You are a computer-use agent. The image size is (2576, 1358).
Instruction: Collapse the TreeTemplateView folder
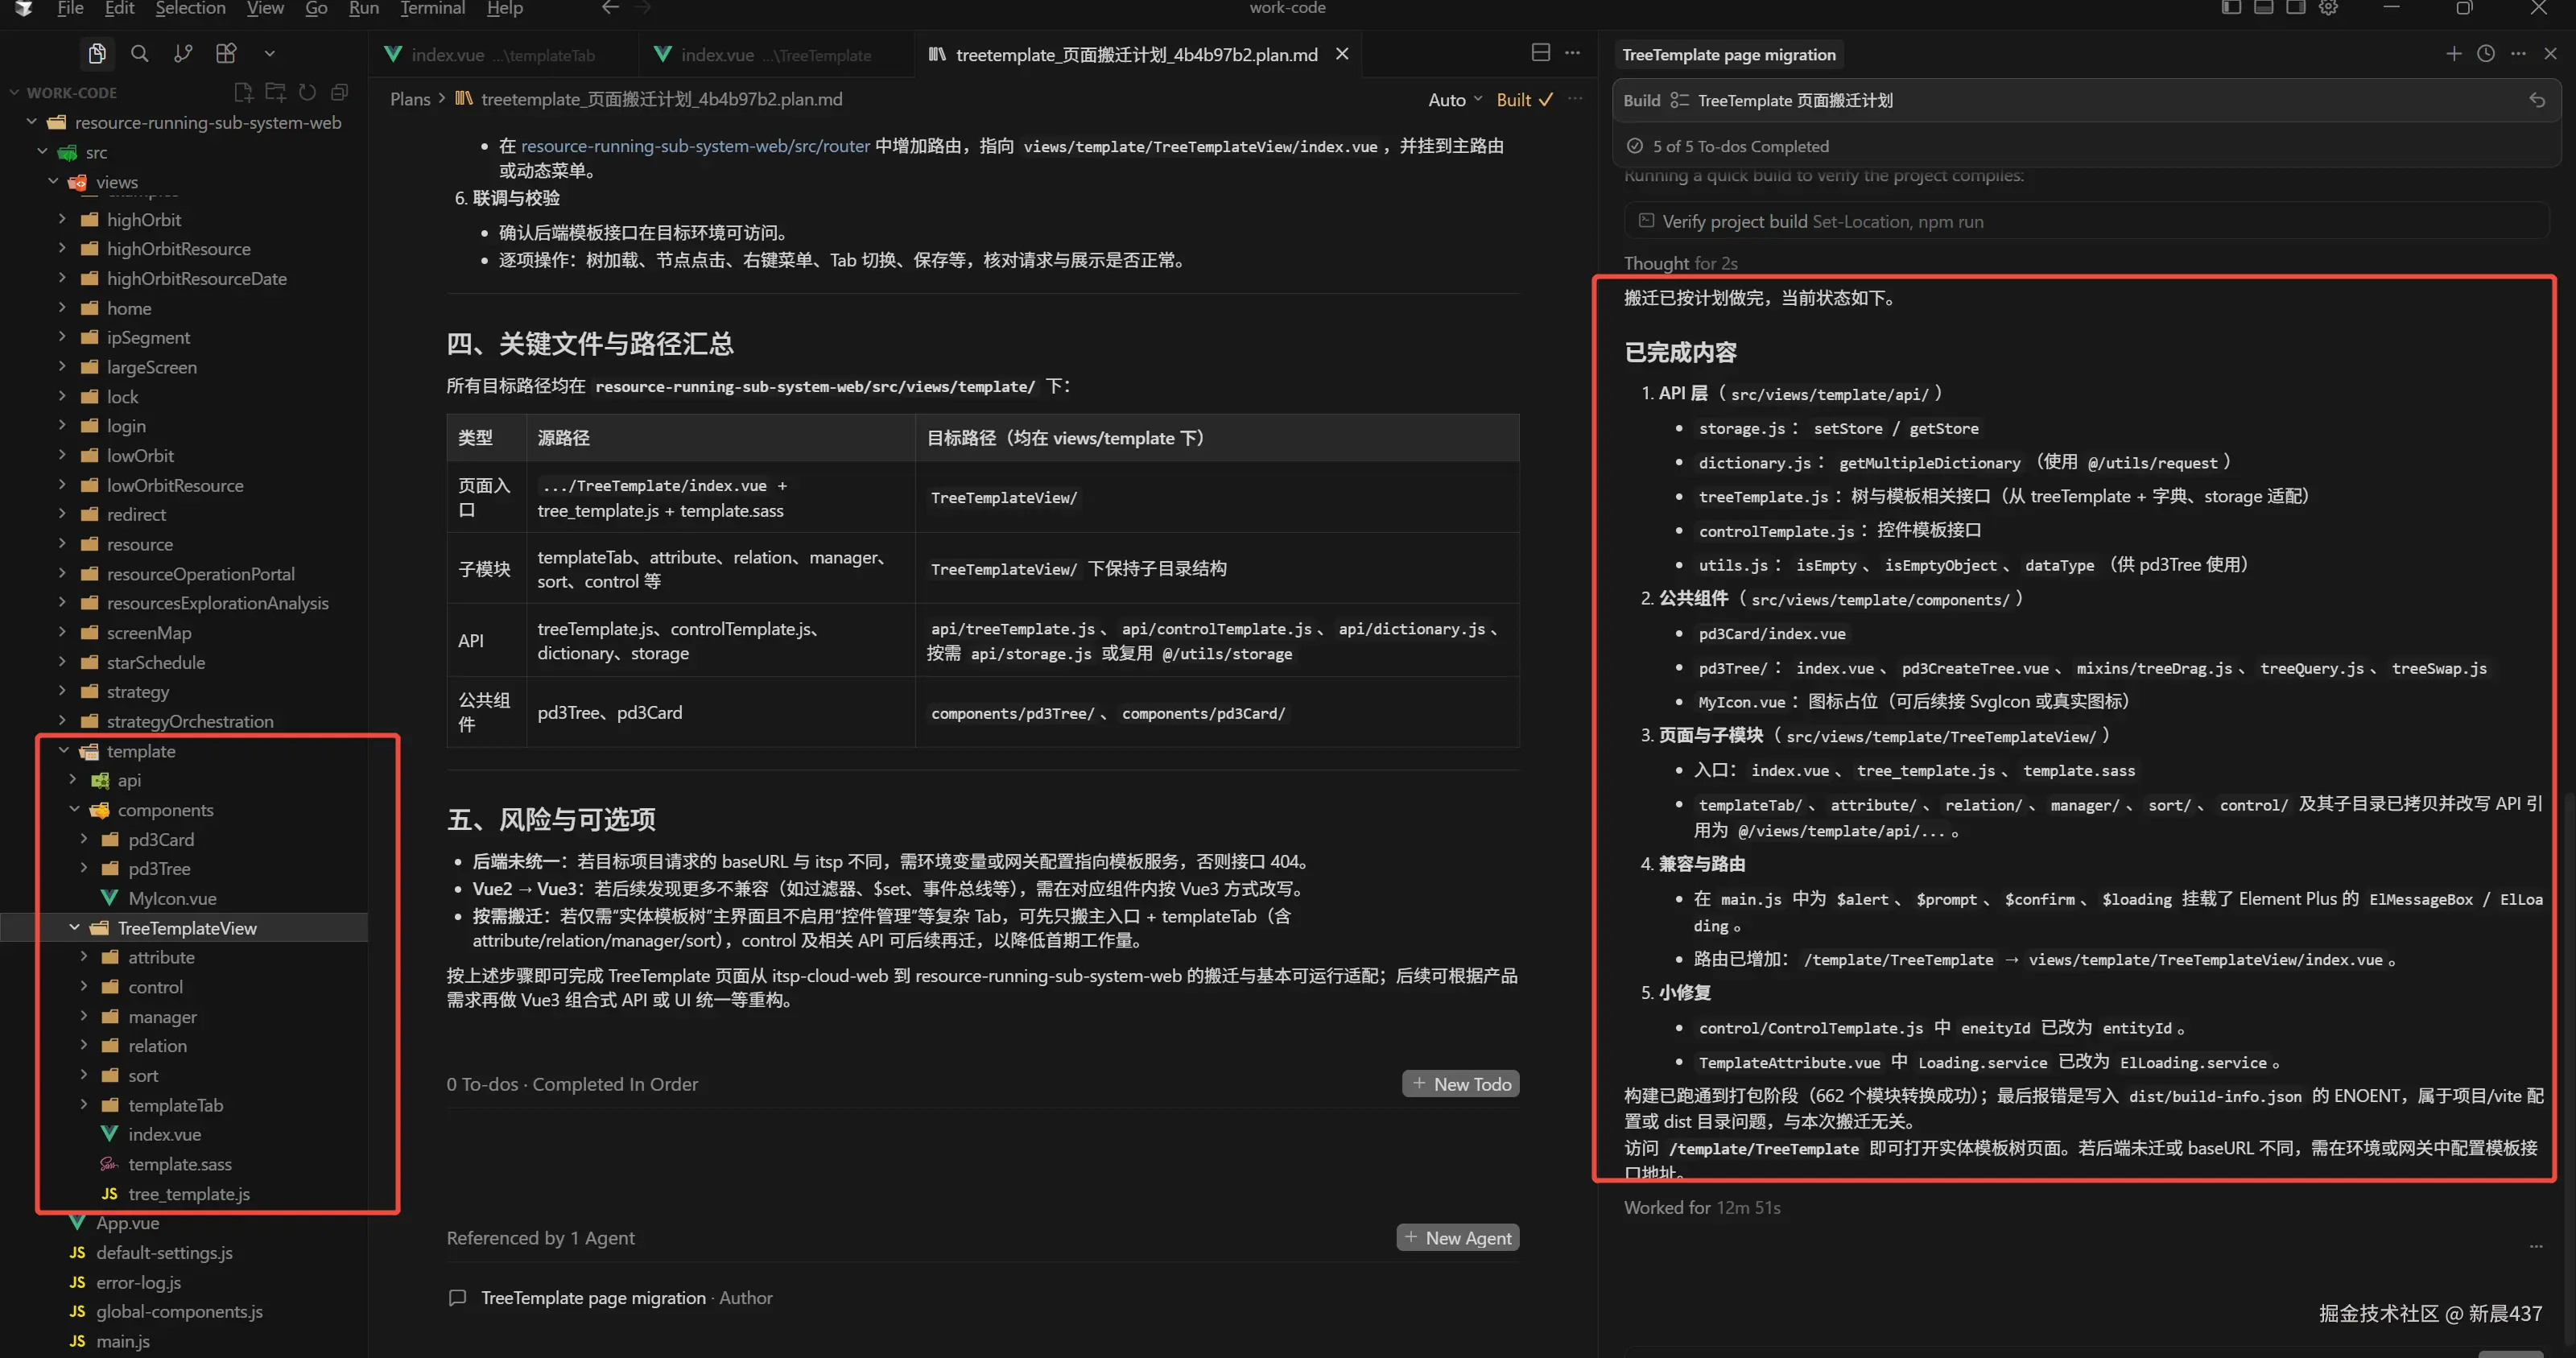74,928
